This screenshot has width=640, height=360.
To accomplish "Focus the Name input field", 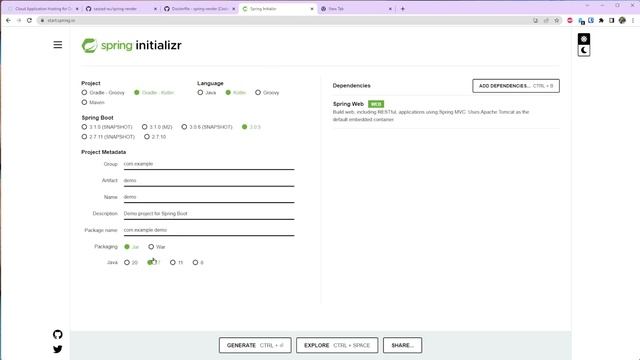I will 209,197.
